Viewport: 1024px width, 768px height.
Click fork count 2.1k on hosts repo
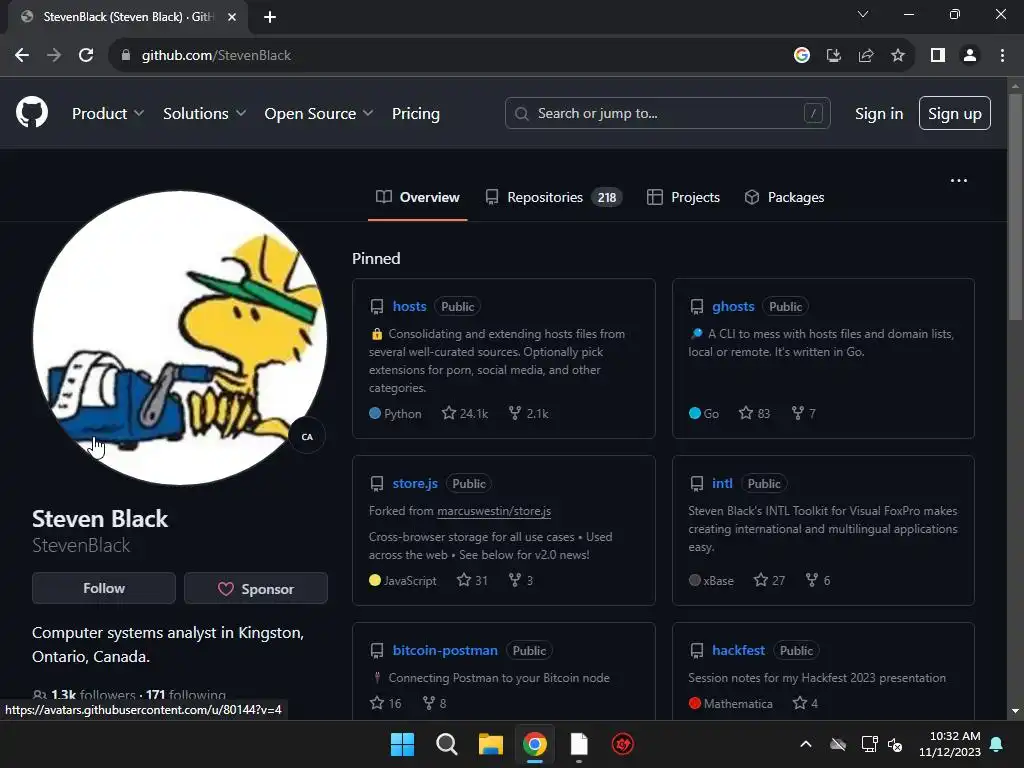[x=528, y=413]
